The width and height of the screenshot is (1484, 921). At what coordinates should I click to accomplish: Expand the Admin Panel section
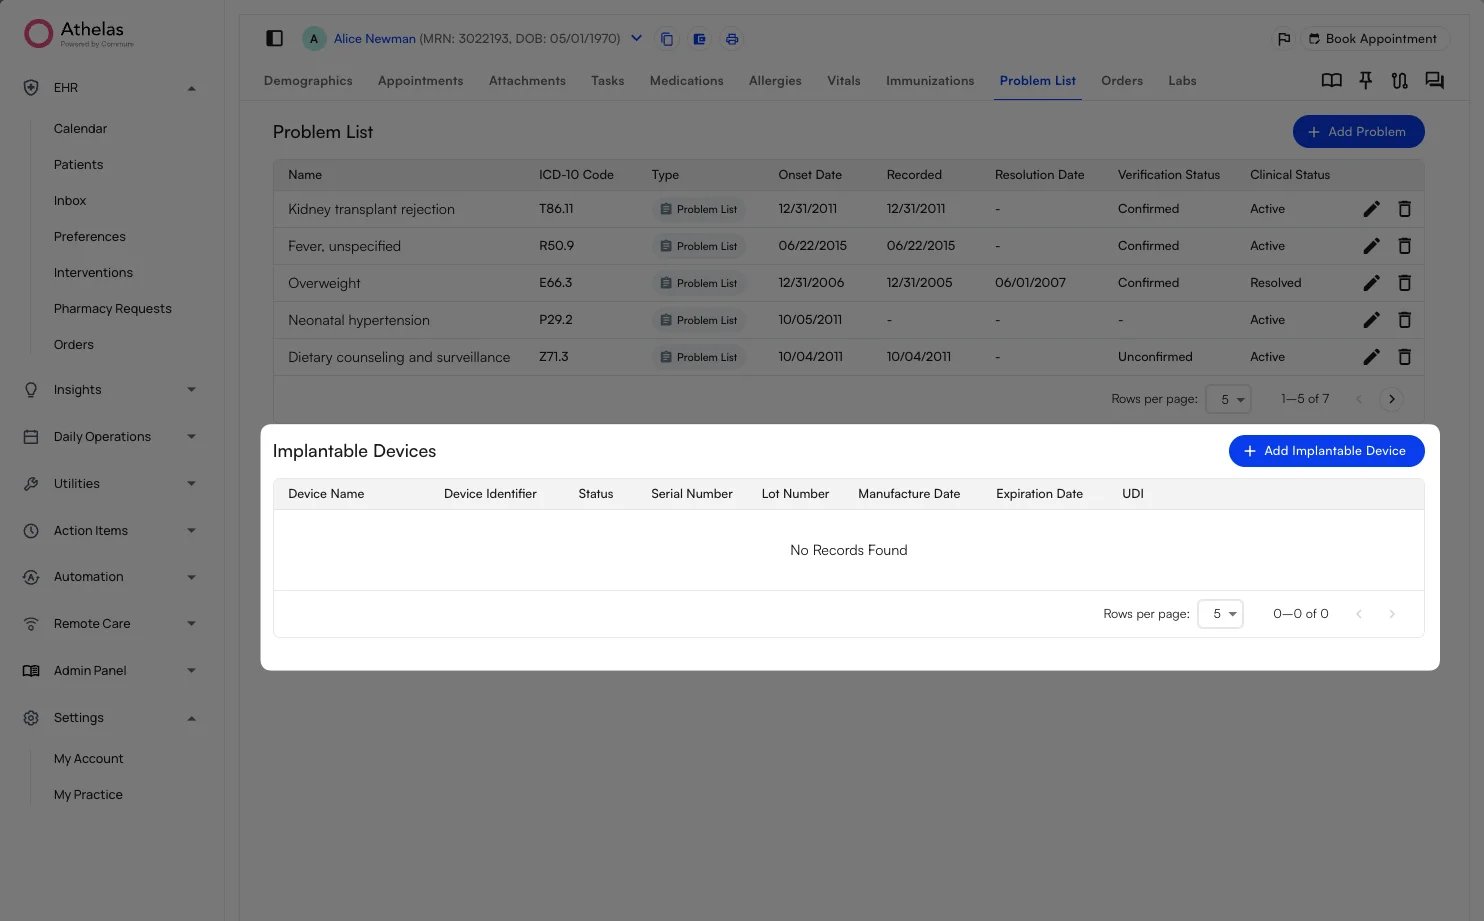coord(191,671)
